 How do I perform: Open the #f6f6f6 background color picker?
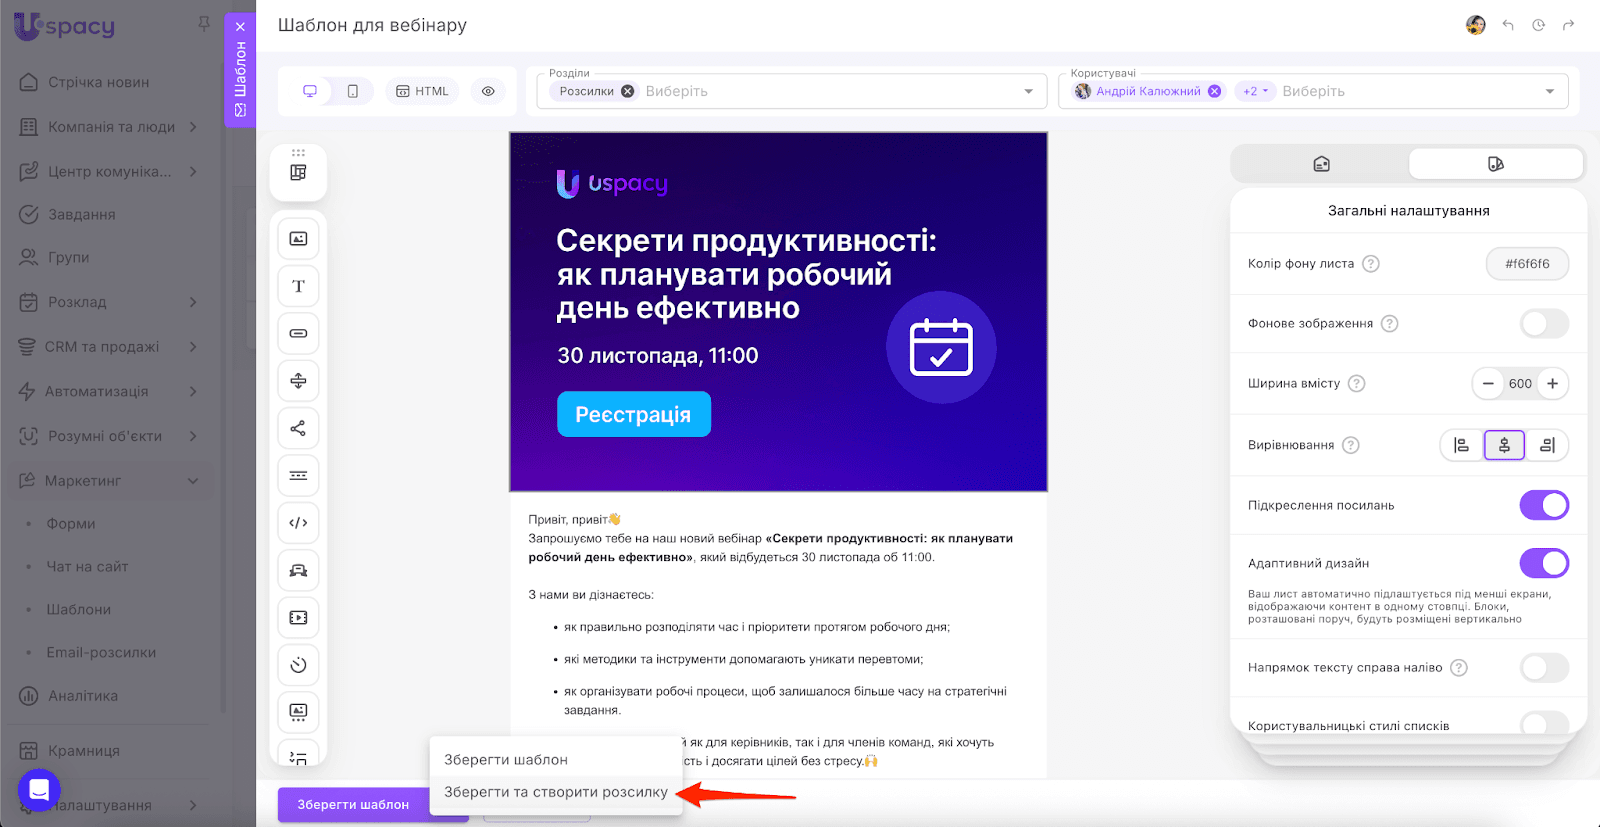point(1527,264)
